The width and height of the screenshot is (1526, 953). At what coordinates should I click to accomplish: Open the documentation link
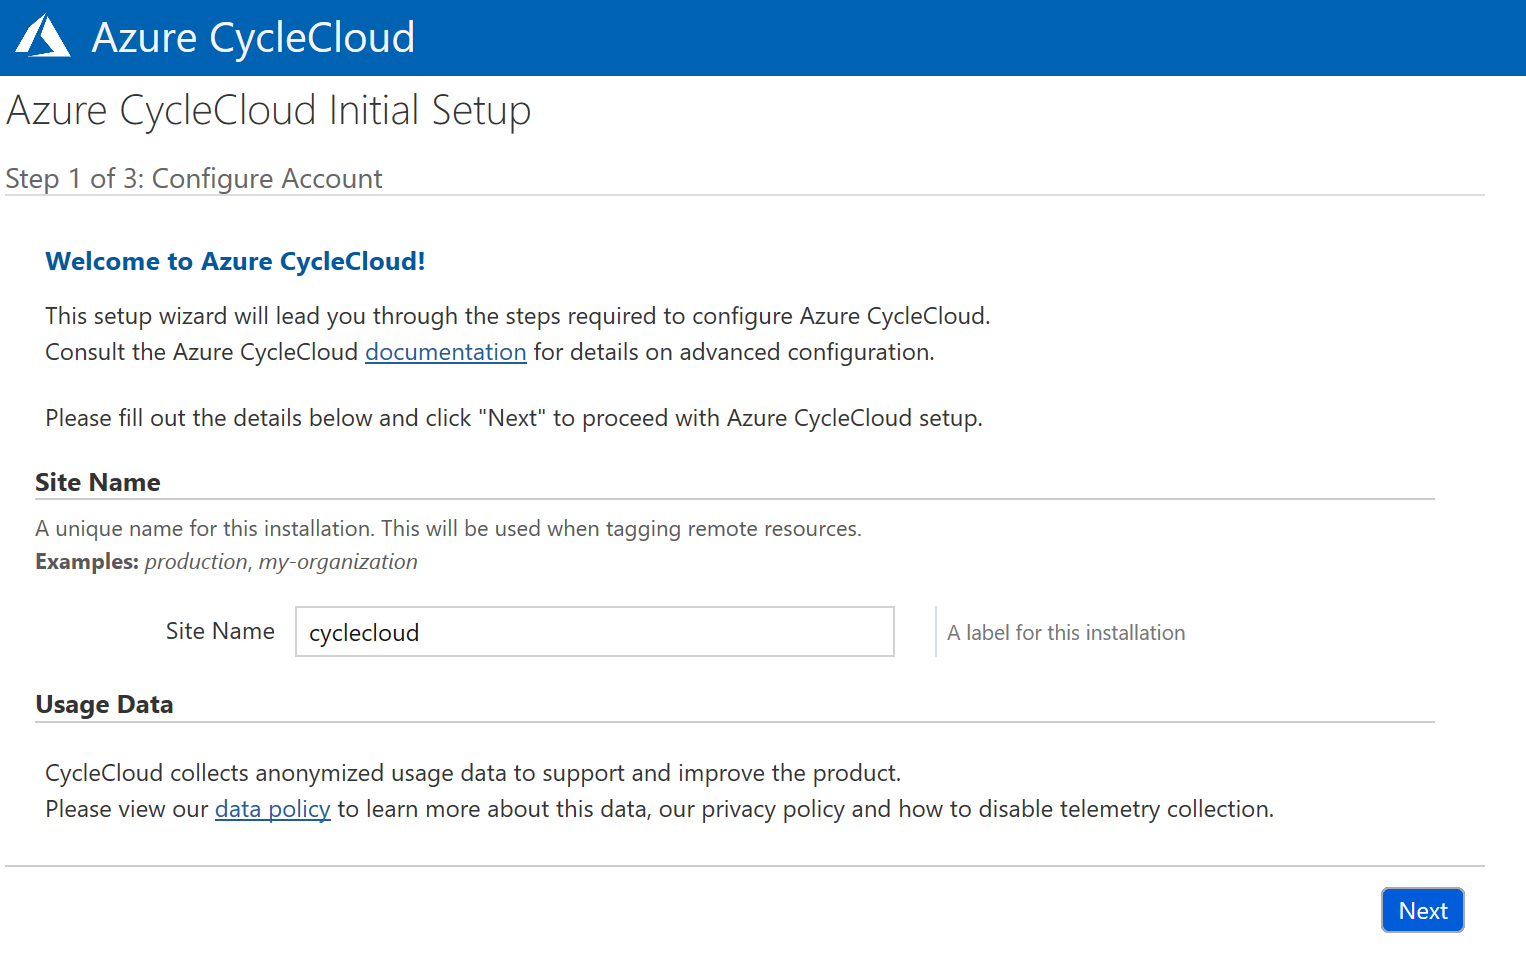[445, 352]
